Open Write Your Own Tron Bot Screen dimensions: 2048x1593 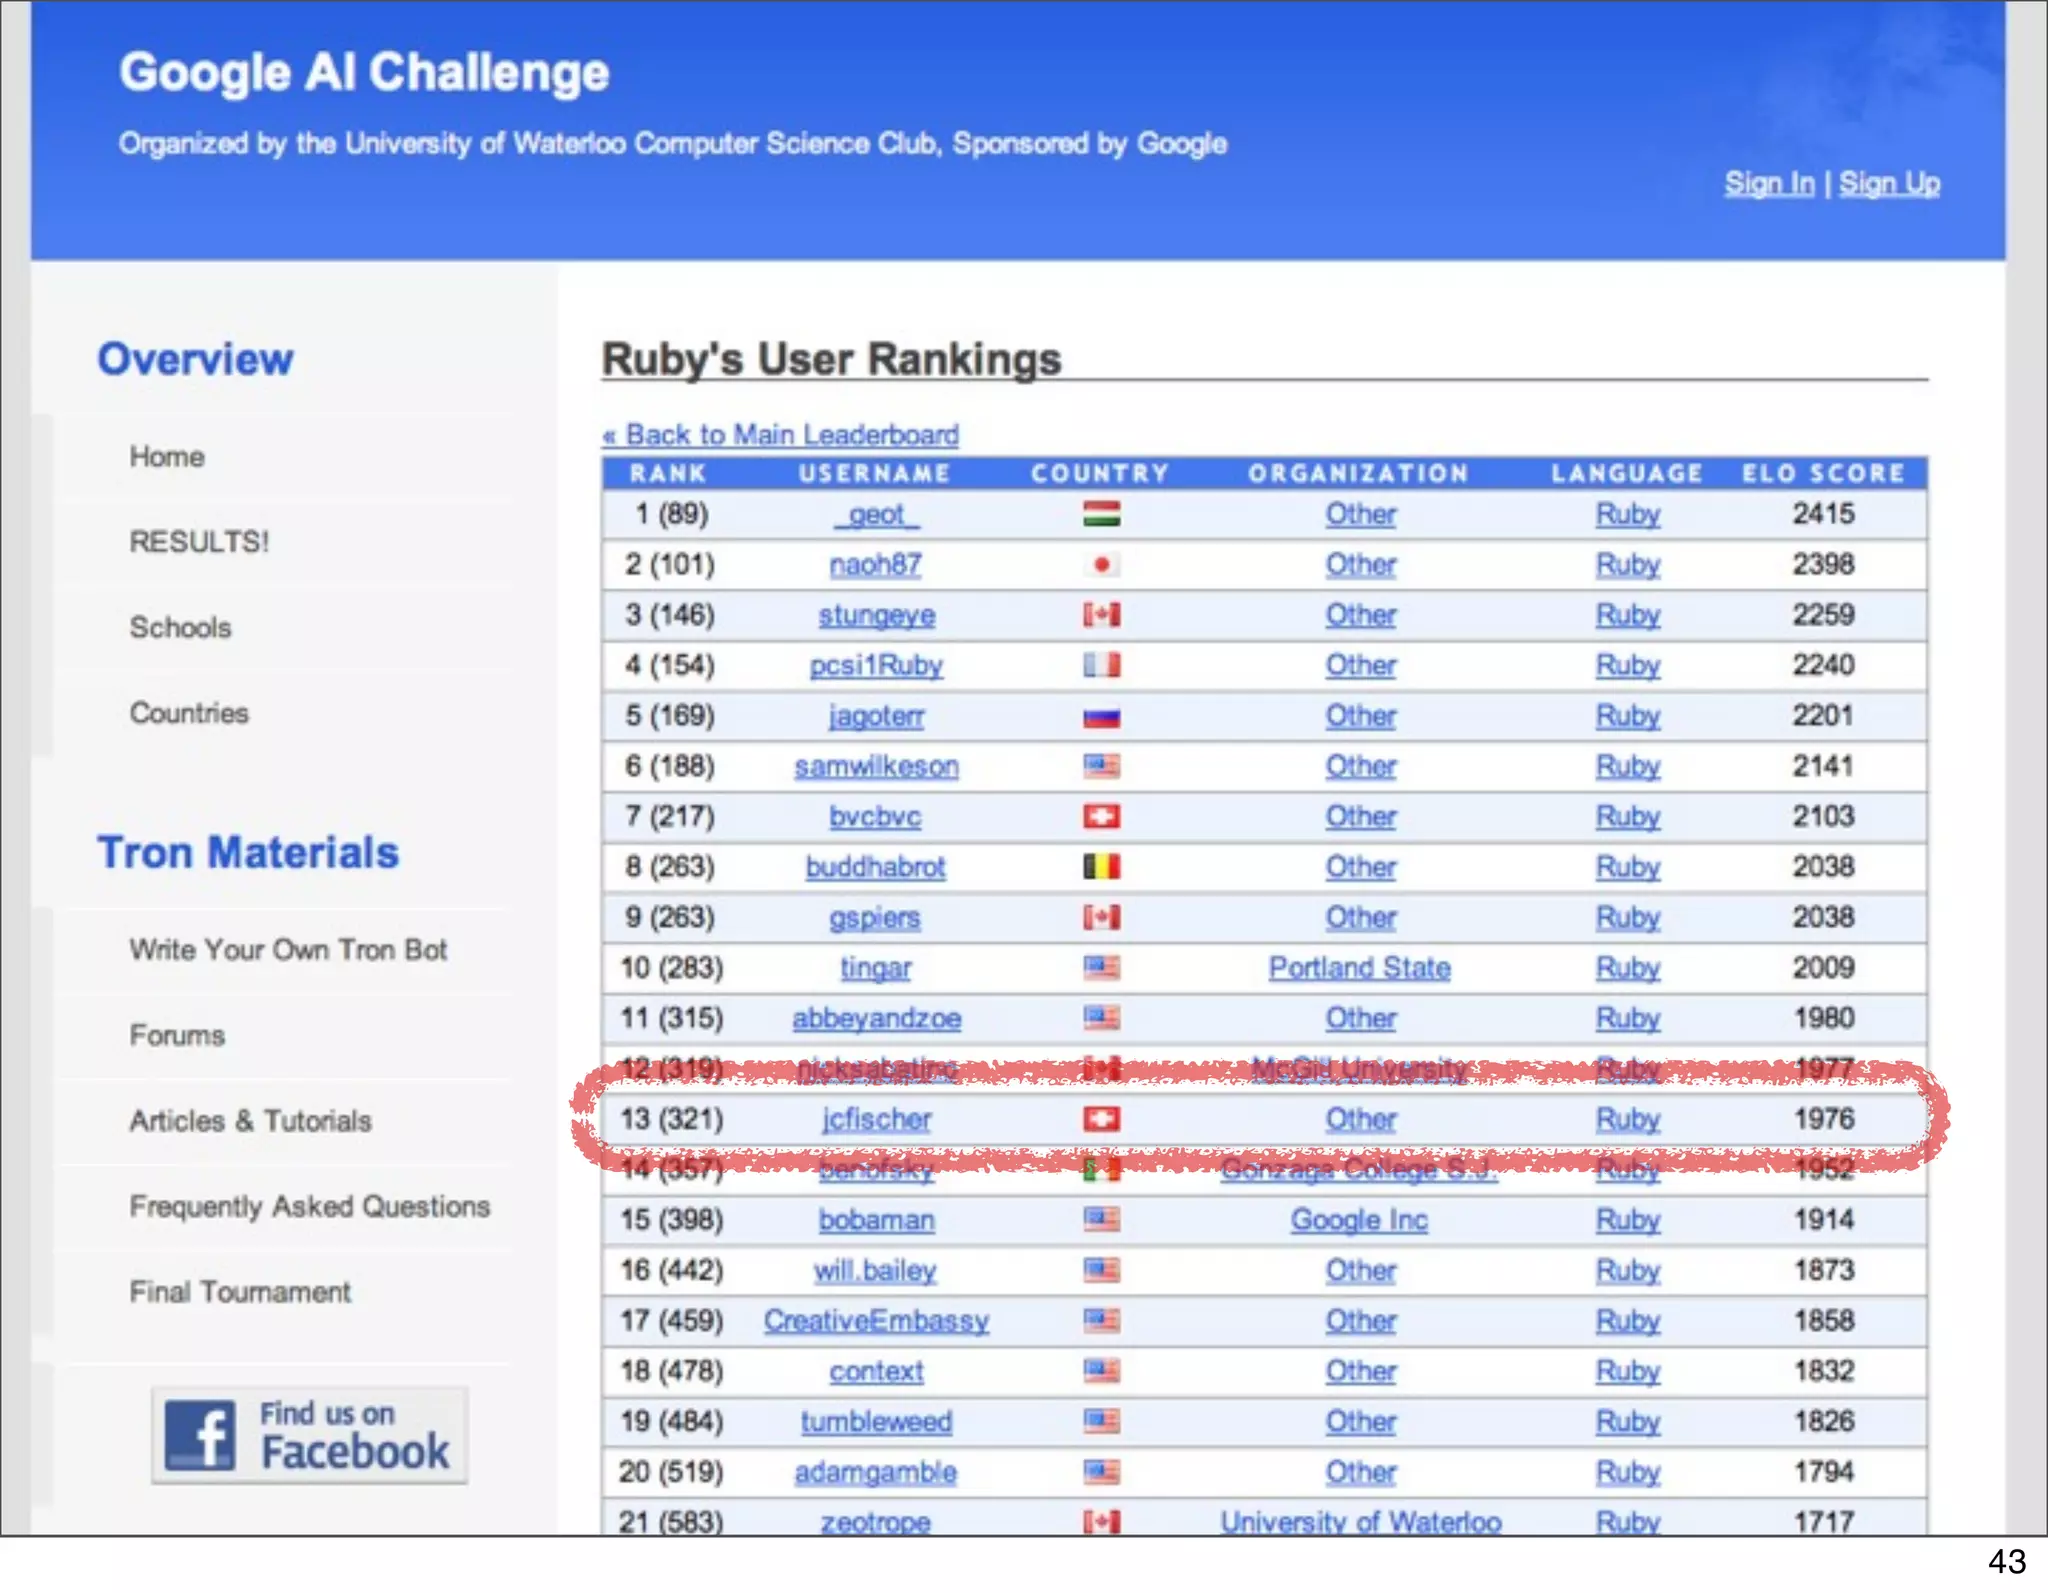[x=288, y=950]
